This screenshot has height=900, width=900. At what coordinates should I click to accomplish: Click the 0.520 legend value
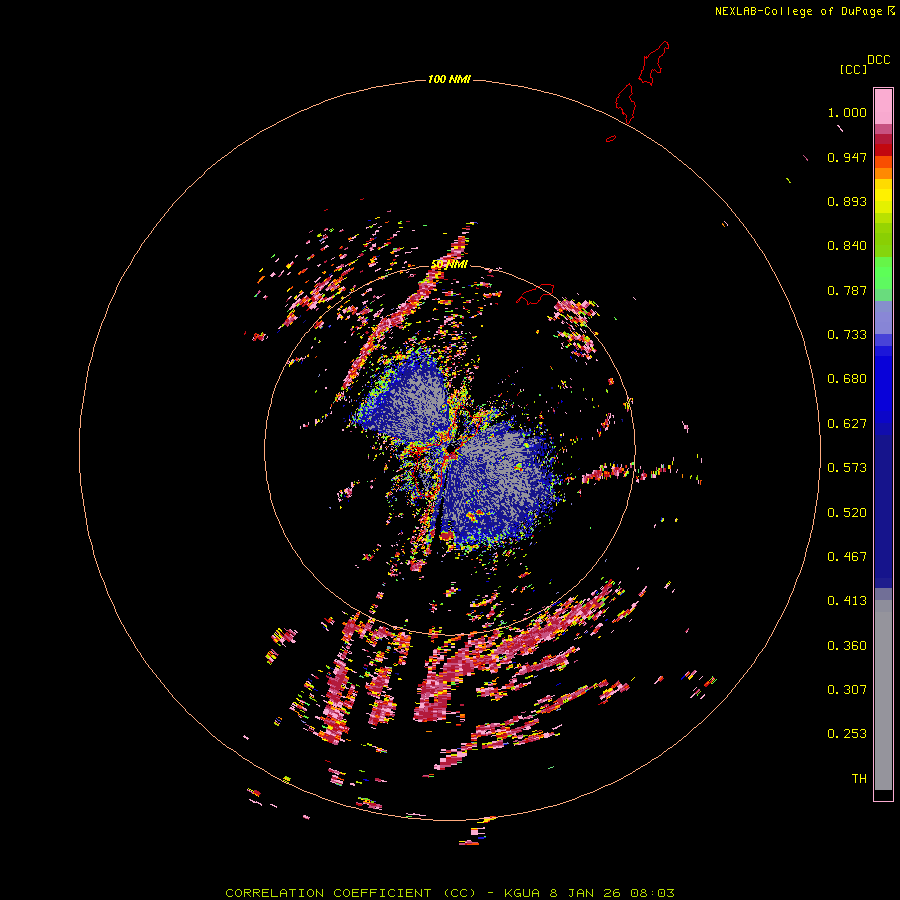point(847,513)
